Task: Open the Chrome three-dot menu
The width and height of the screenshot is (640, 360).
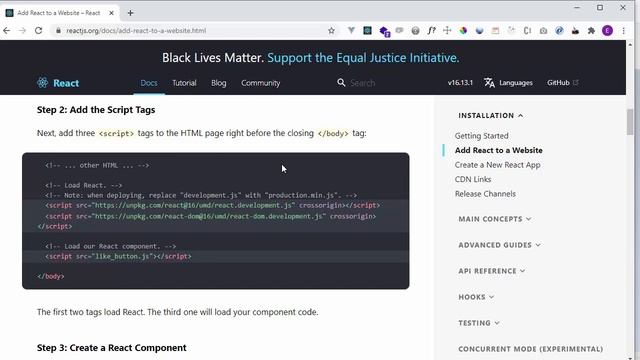Action: [x=624, y=31]
